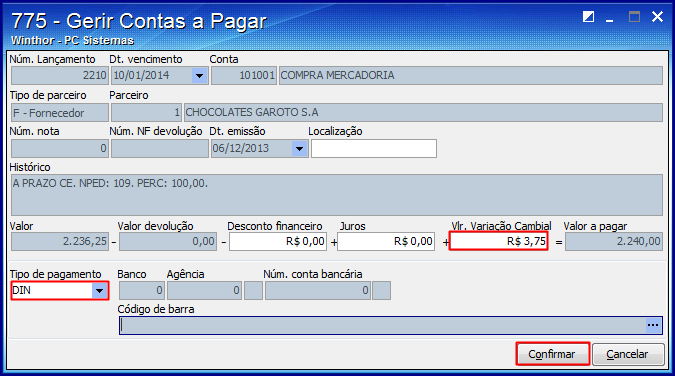The width and height of the screenshot is (675, 376).
Task: Click the Localização input field
Action: tap(374, 149)
